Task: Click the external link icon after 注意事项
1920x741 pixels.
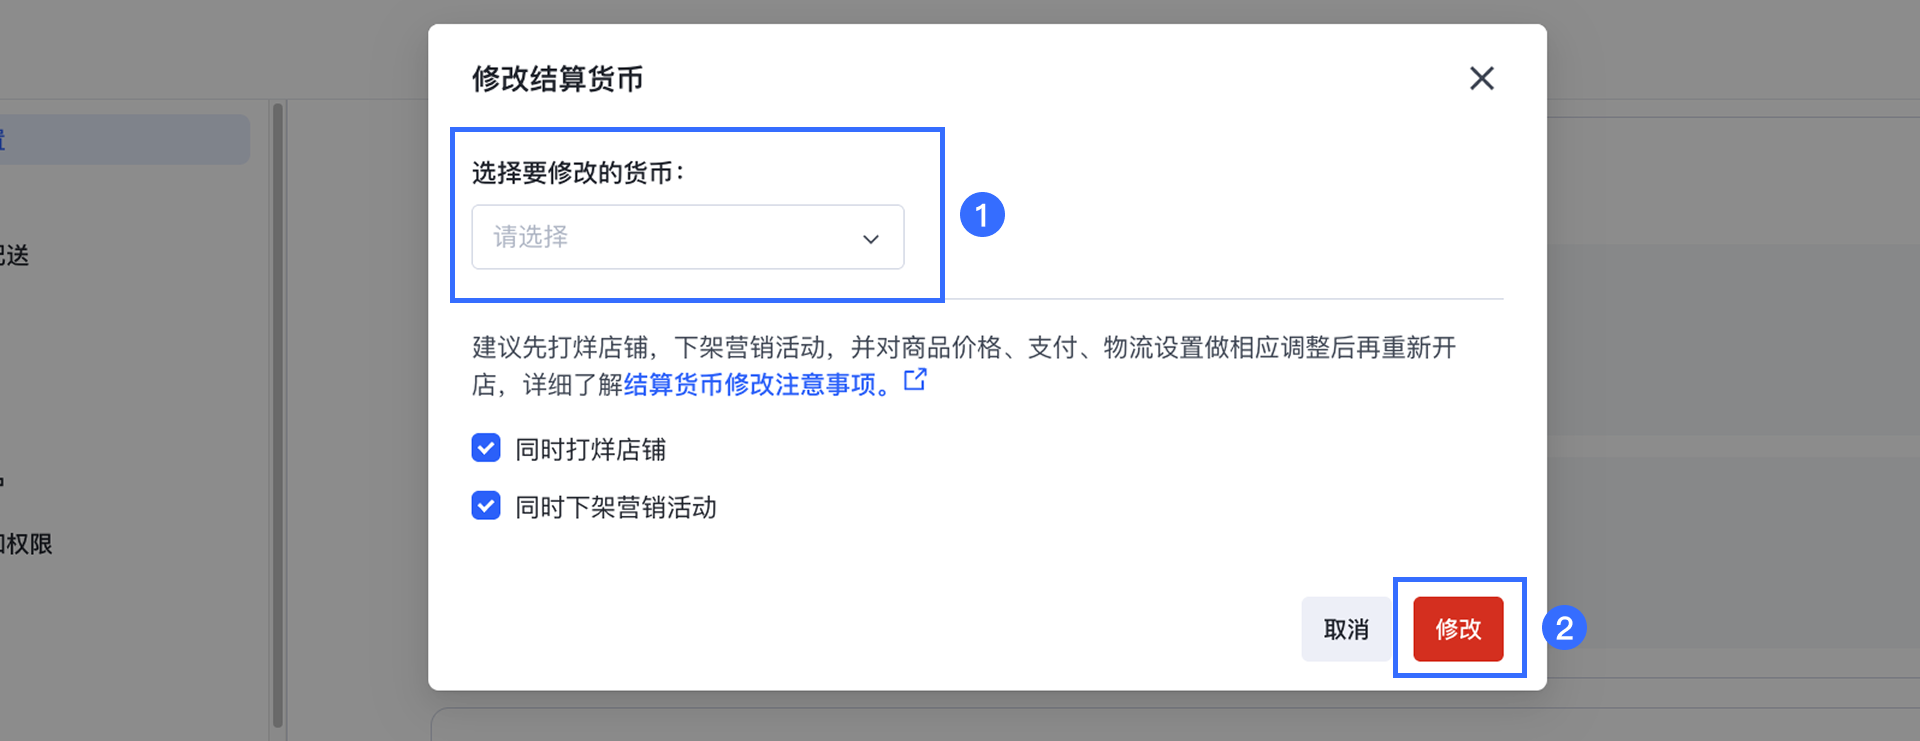Action: pyautogui.click(x=915, y=380)
